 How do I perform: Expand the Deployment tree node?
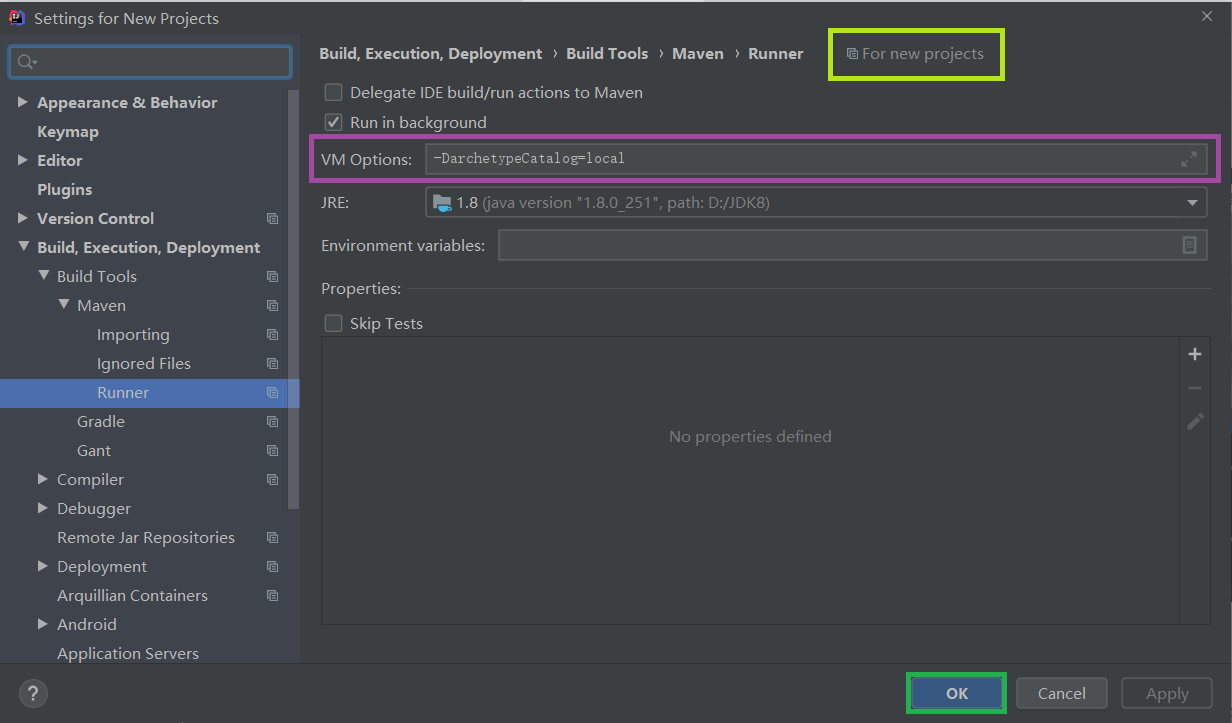(x=43, y=566)
